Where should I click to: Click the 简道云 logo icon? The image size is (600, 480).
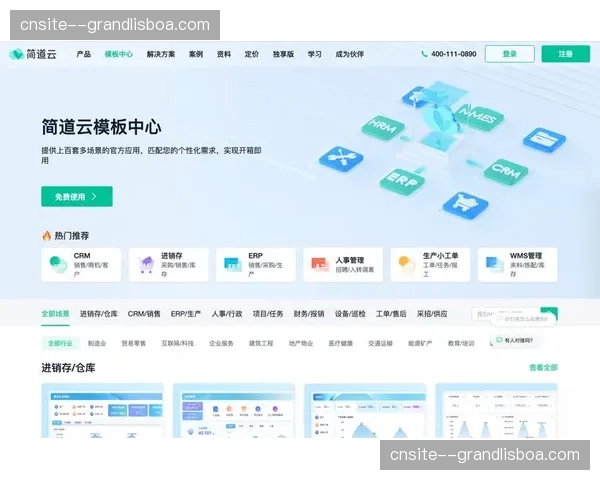17,54
